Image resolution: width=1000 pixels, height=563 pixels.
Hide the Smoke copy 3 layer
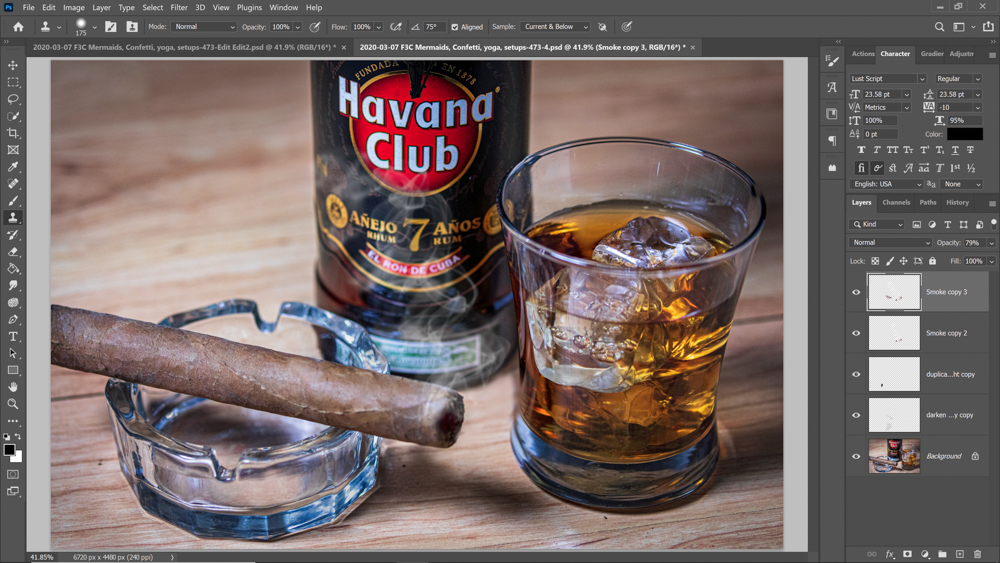856,292
